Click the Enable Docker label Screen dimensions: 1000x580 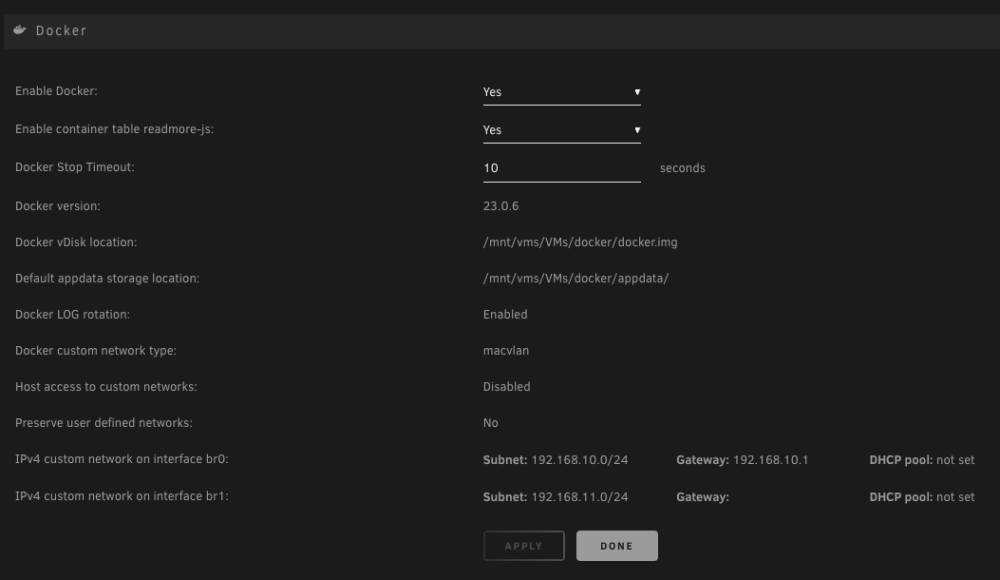point(56,91)
